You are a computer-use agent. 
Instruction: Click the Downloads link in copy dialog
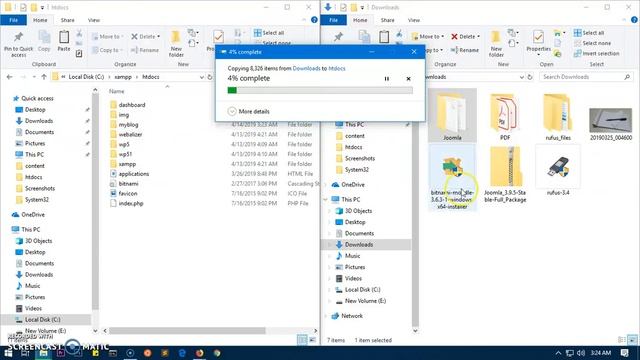306,69
